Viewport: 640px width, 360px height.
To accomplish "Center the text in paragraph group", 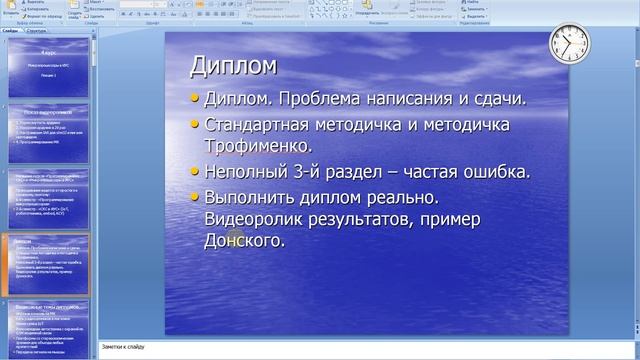I will (207, 14).
